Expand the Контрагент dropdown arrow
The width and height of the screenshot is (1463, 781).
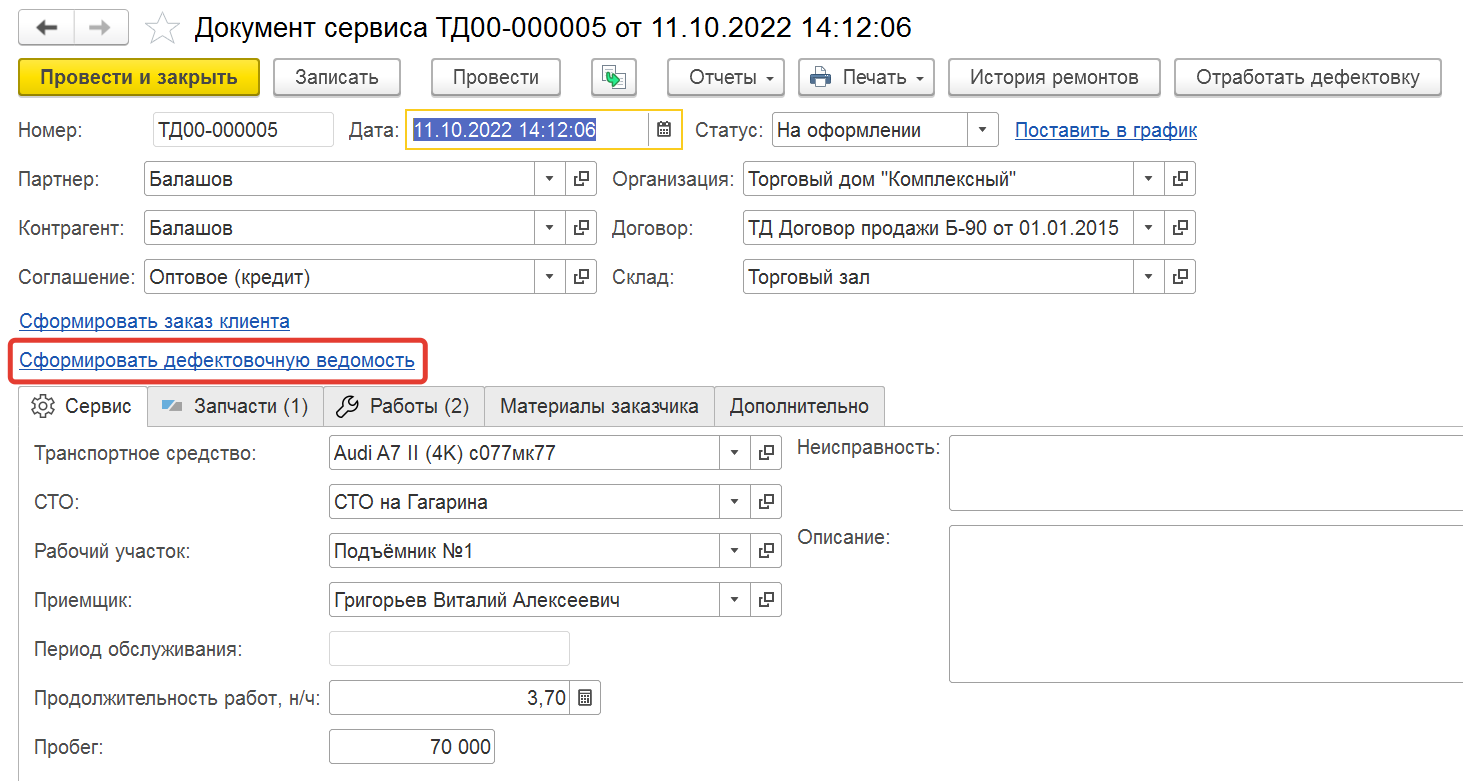pyautogui.click(x=550, y=228)
